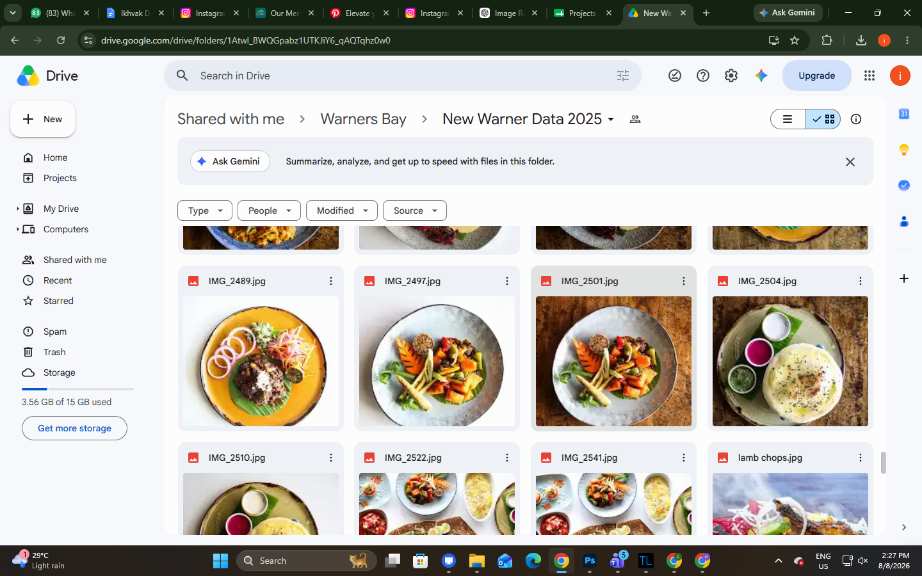Open Google apps grid launcher
This screenshot has height=576, width=922.
click(x=869, y=76)
